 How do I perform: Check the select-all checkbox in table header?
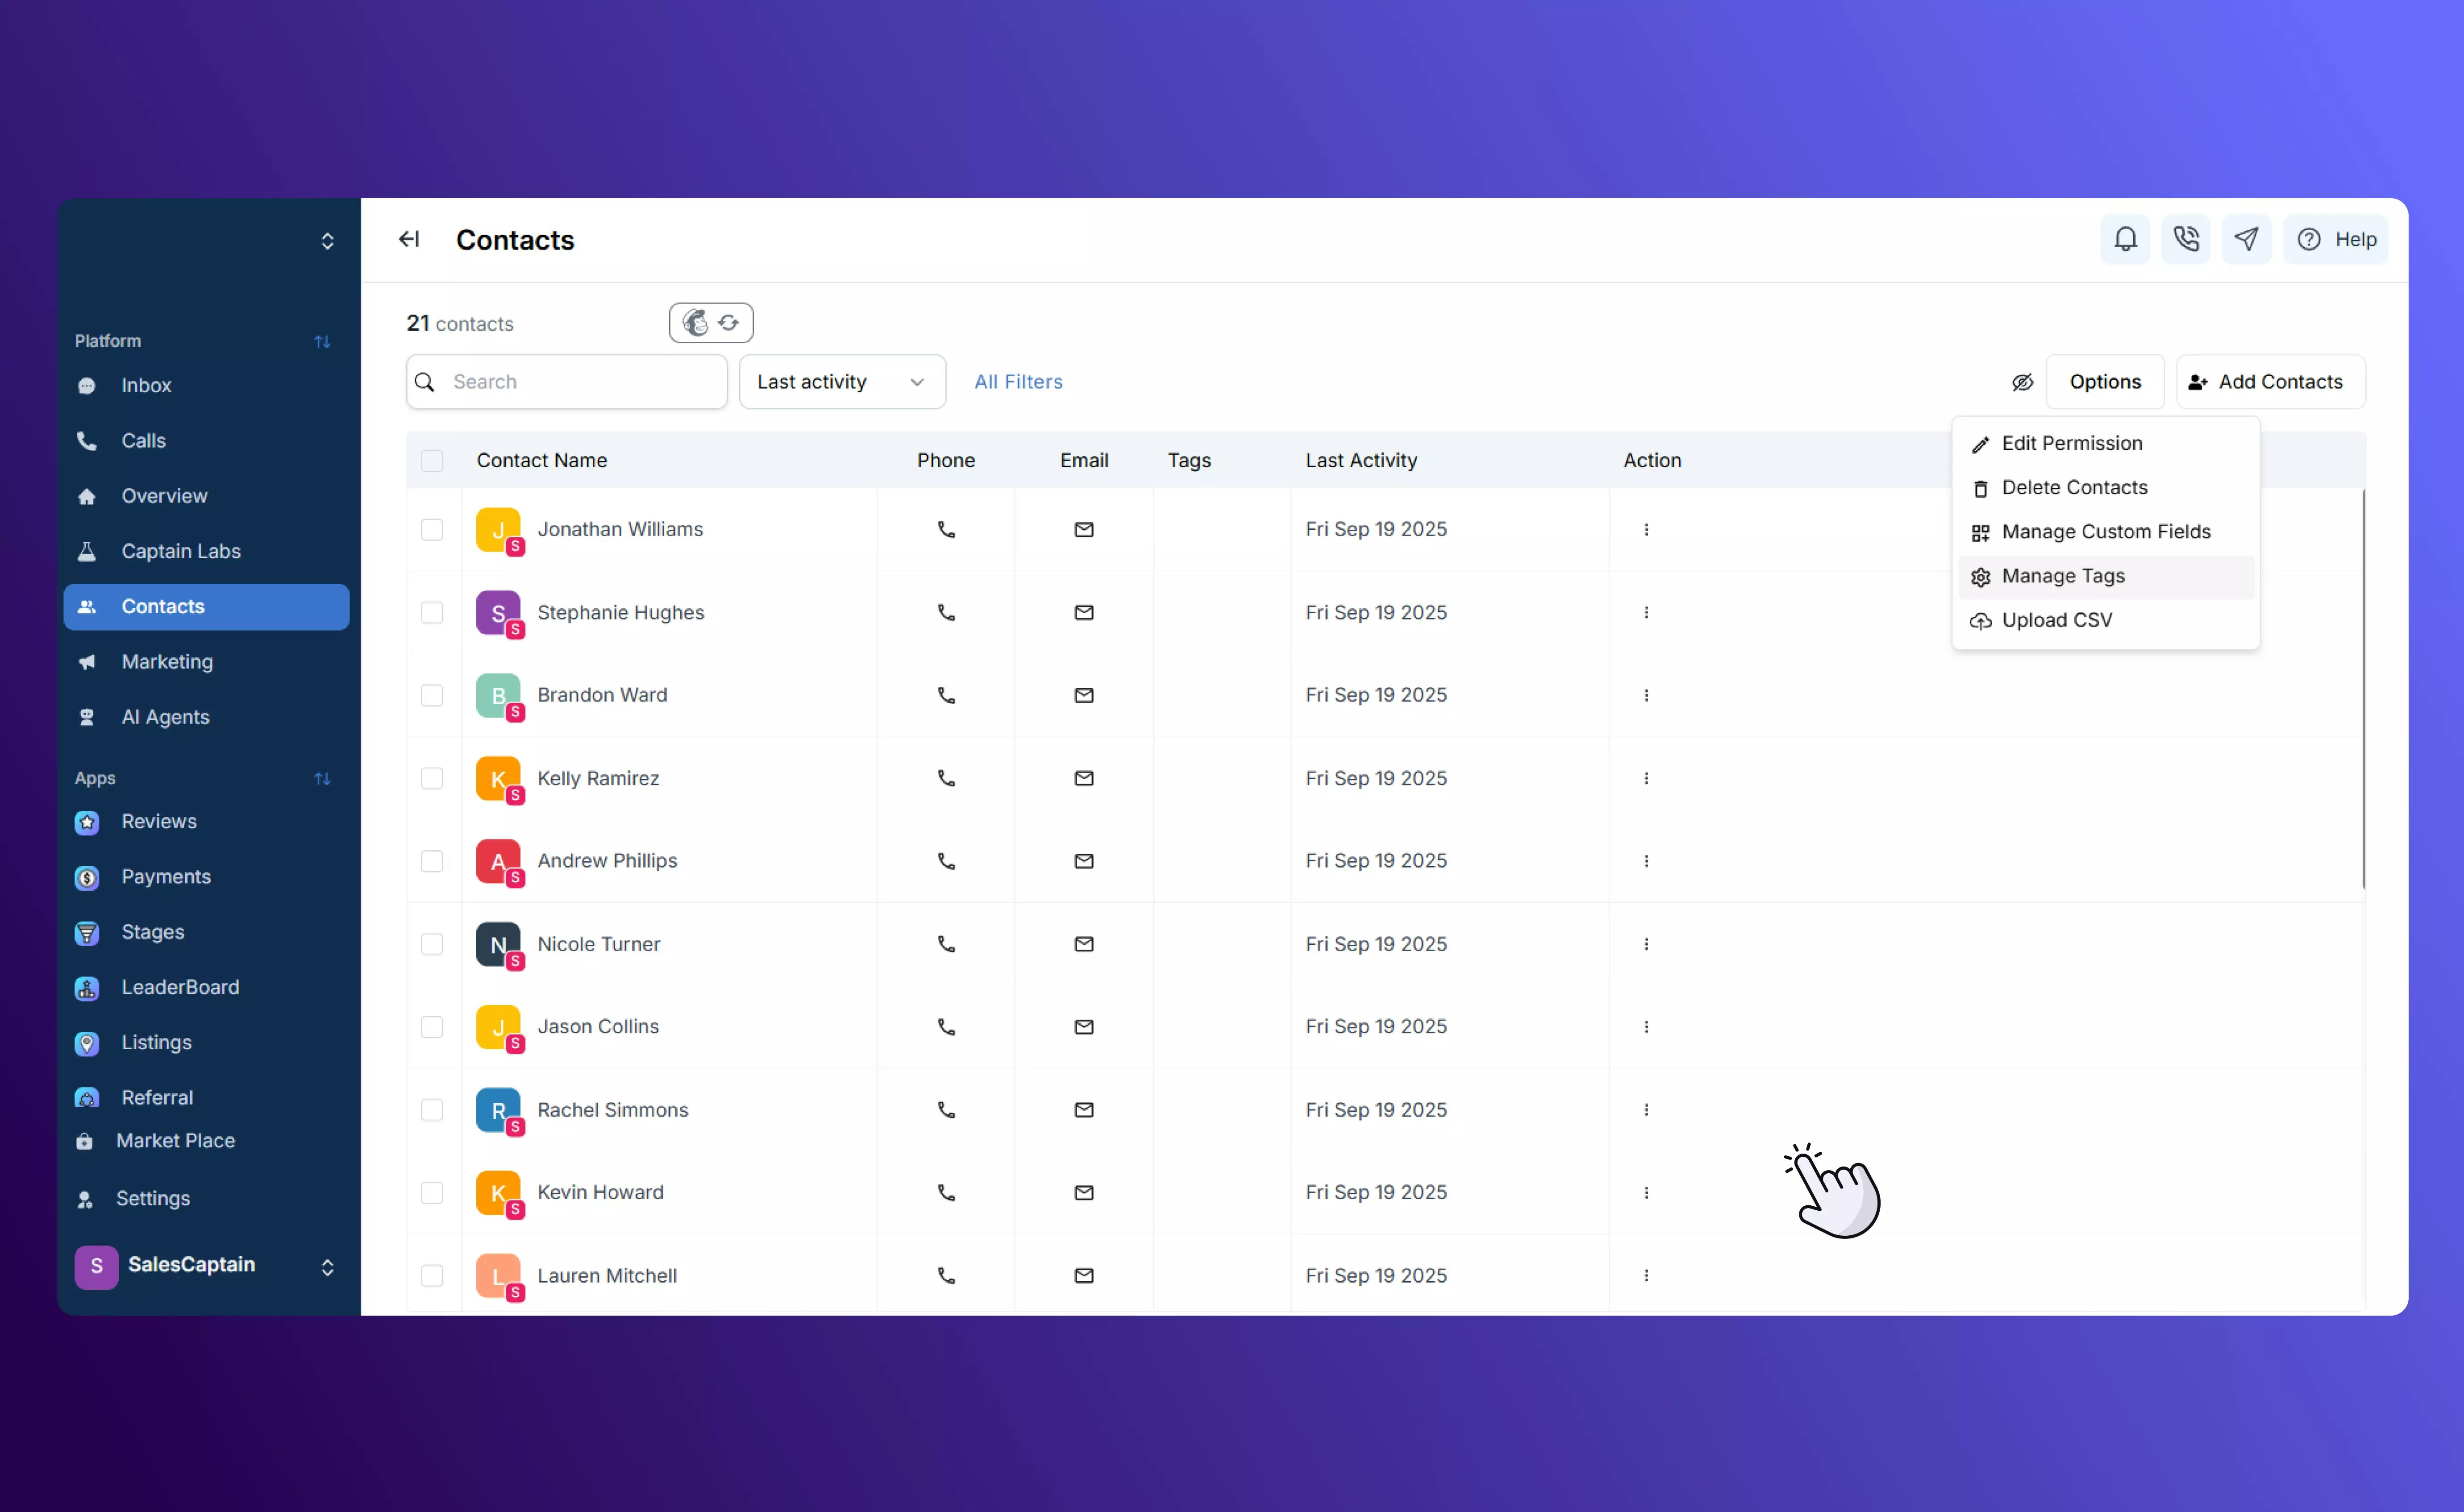[x=432, y=460]
